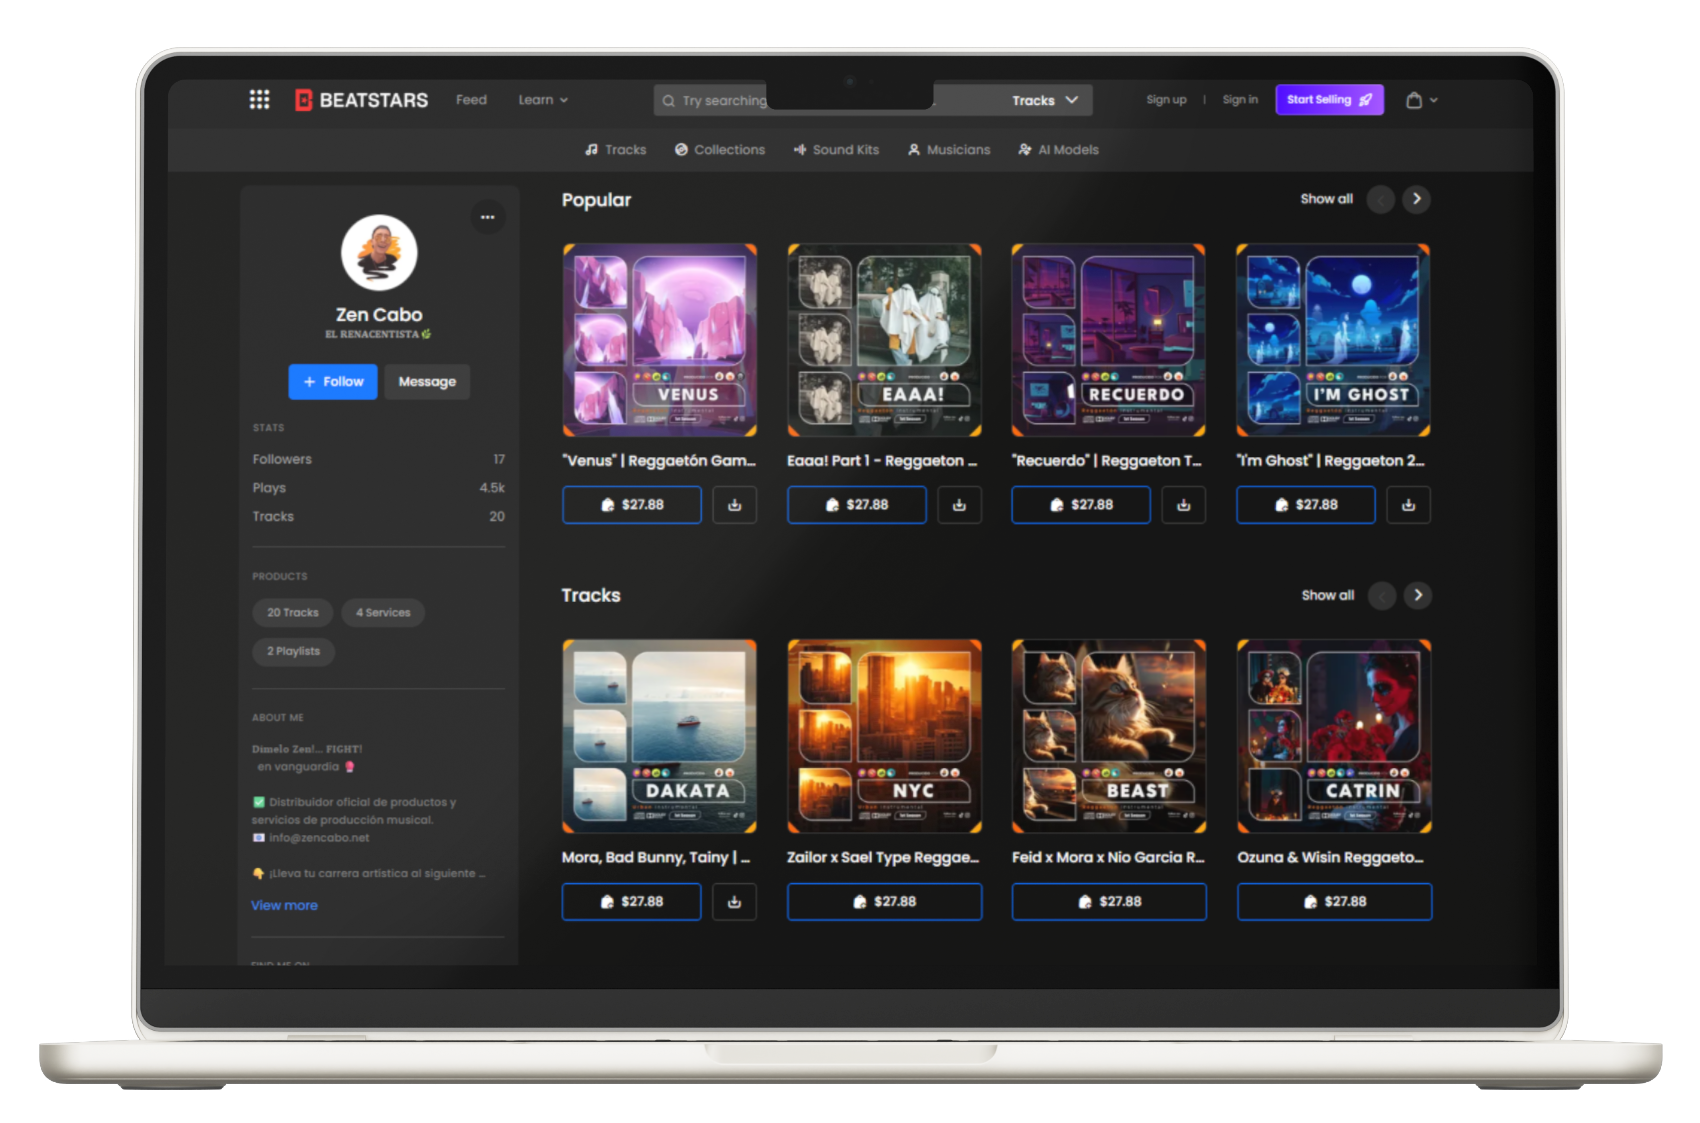The image size is (1700, 1123).
Task: Click the Sign up link
Action: [1166, 100]
